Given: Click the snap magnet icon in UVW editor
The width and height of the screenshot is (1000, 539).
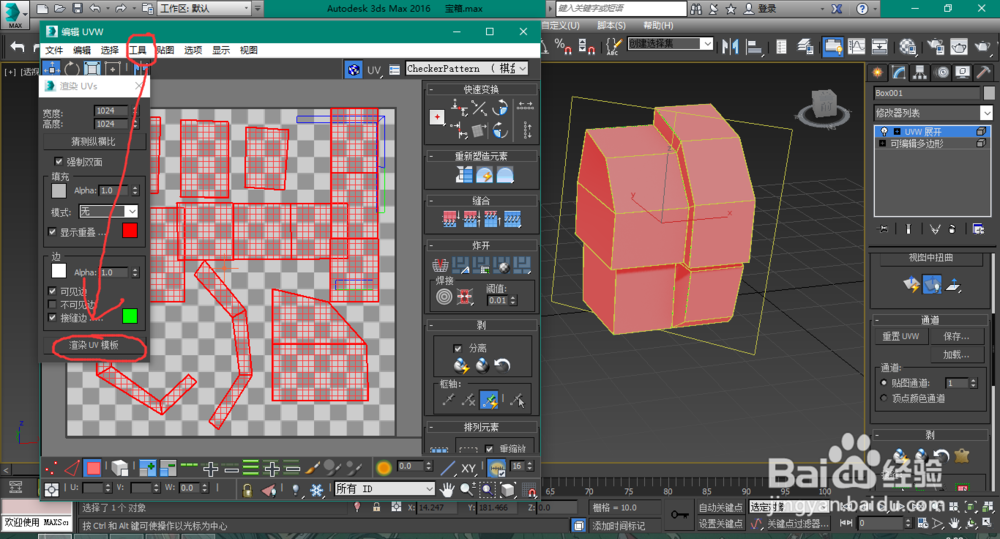Looking at the screenshot, I should (x=531, y=489).
